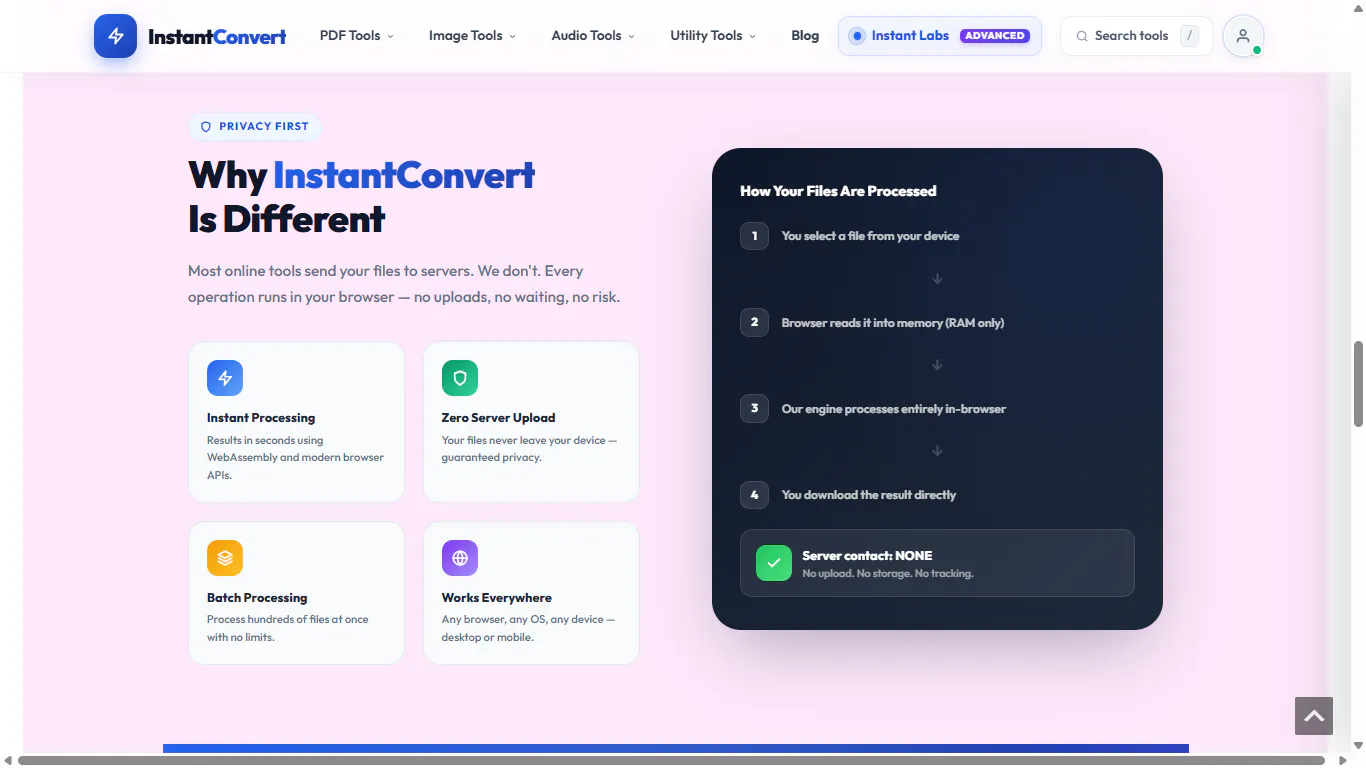Click 'No upload. No storage. No tracking.' text

pyautogui.click(x=888, y=574)
